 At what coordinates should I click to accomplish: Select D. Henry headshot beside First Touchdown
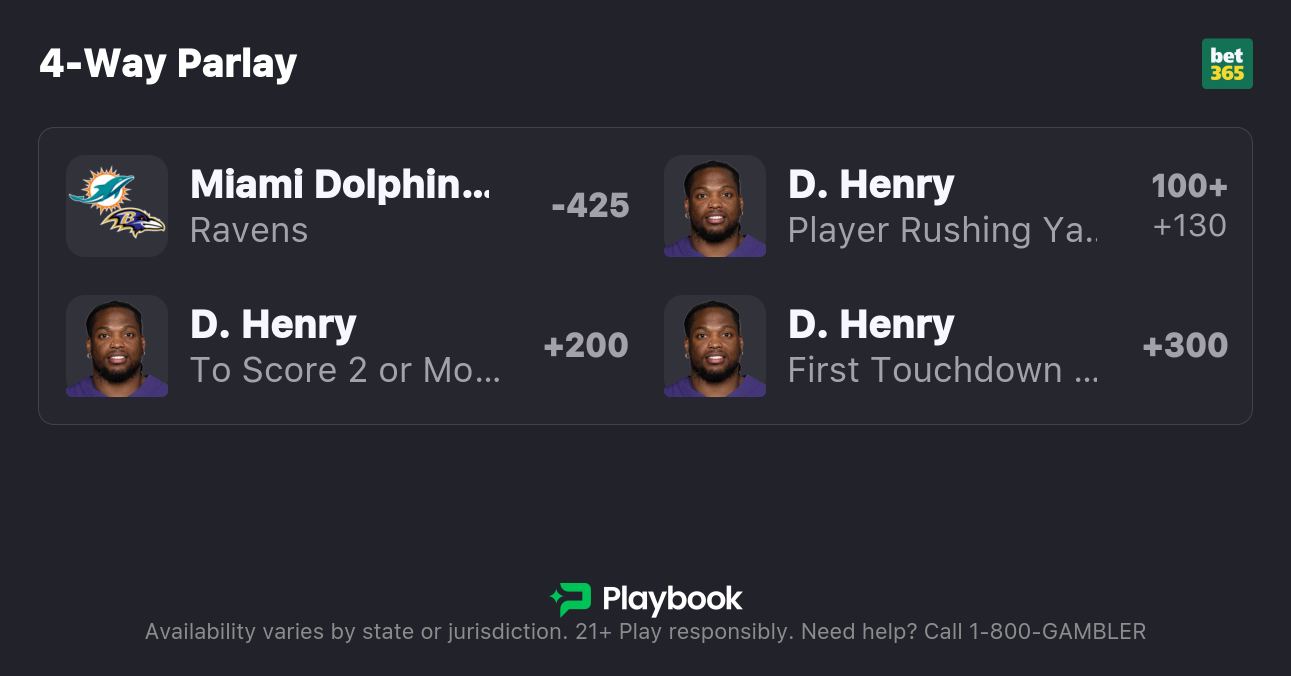tap(715, 346)
